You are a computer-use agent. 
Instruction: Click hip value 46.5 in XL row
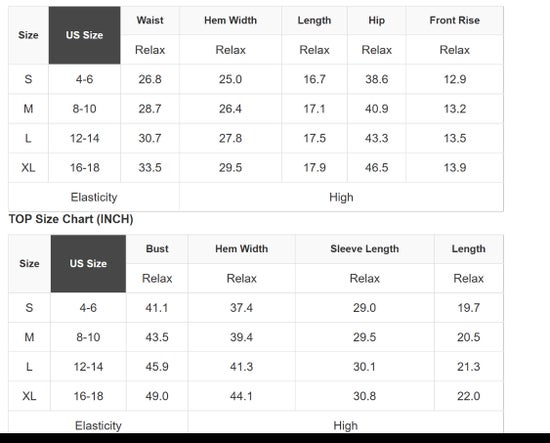pos(376,168)
